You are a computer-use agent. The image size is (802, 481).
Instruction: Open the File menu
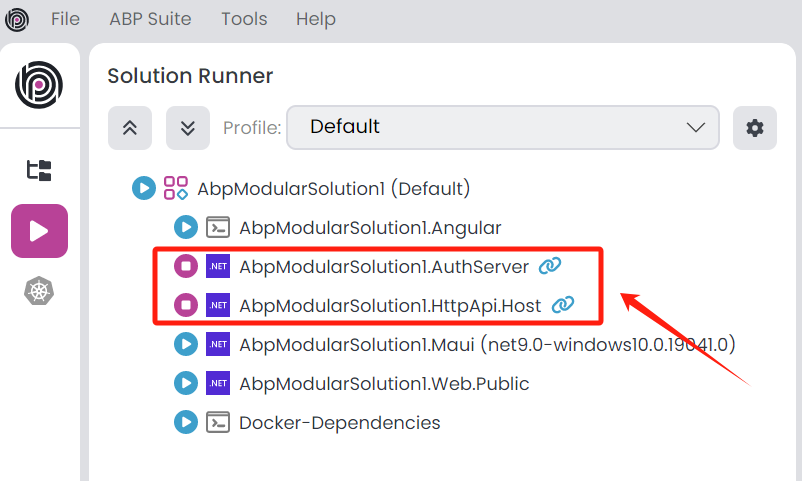coord(65,19)
